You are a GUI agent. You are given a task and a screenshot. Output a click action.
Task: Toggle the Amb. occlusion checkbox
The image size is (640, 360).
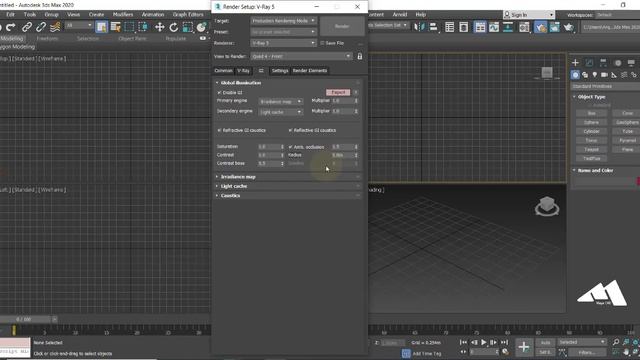tap(291, 147)
